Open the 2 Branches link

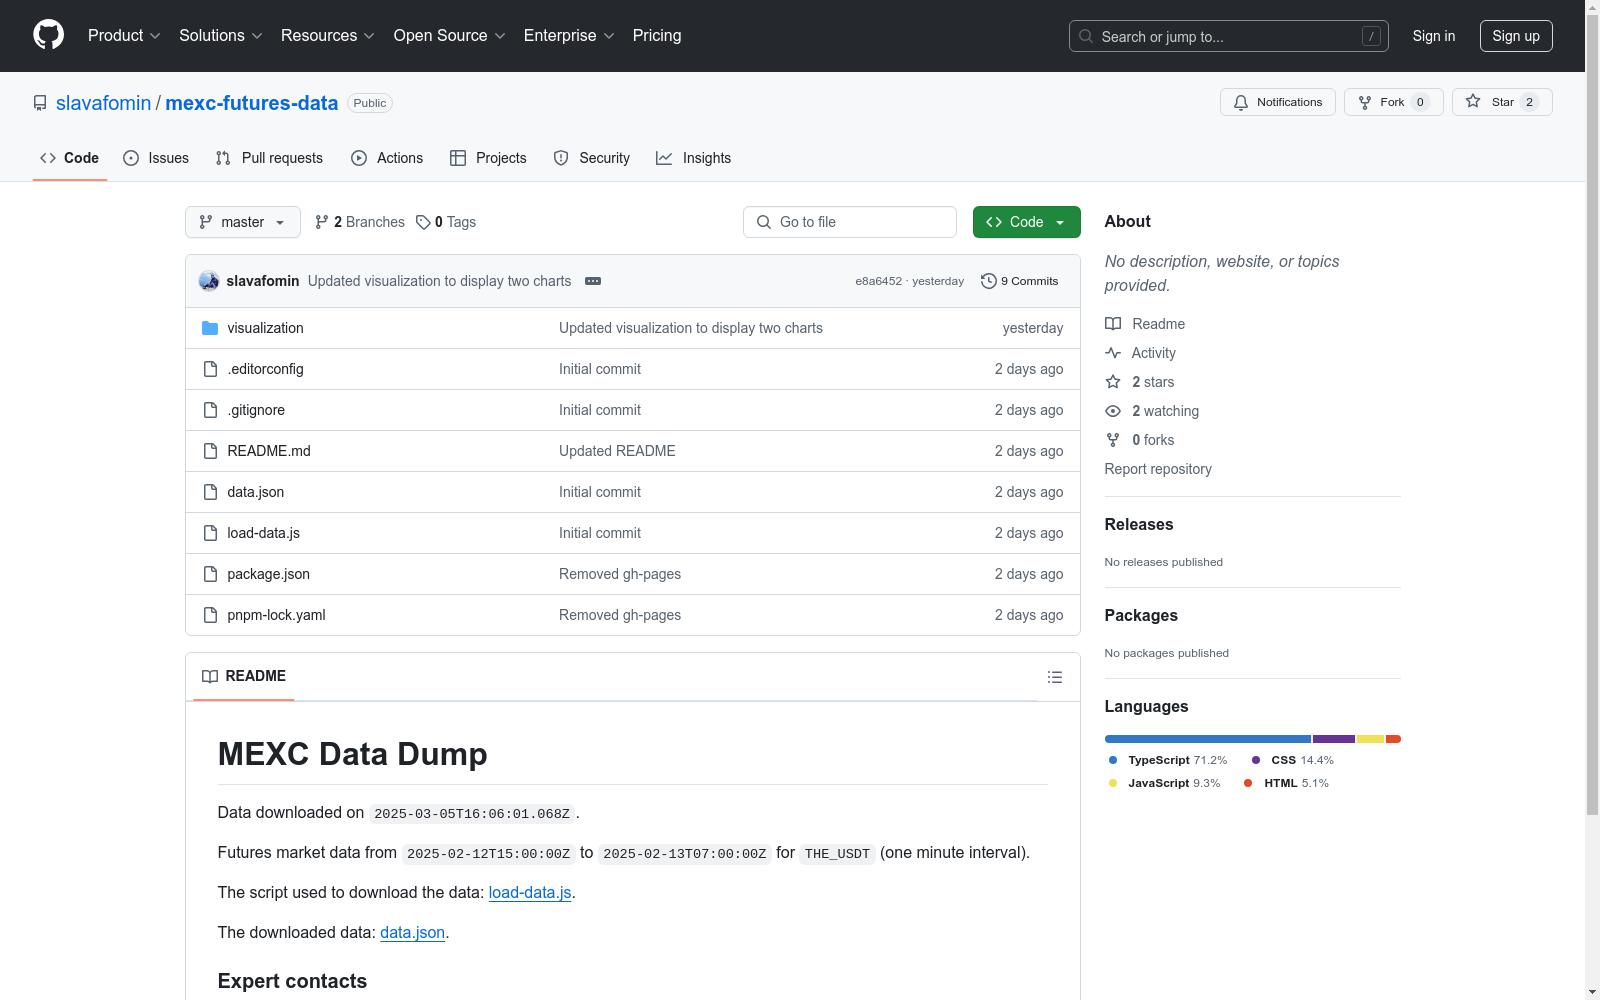point(360,222)
